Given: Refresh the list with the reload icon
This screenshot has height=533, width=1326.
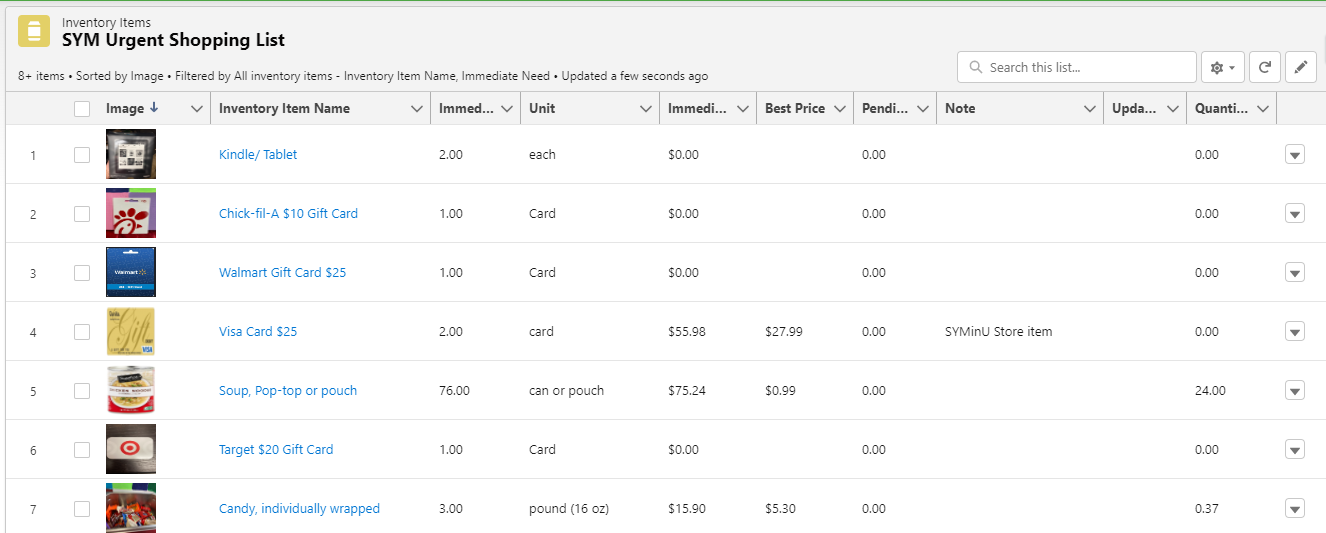Looking at the screenshot, I should [1265, 67].
